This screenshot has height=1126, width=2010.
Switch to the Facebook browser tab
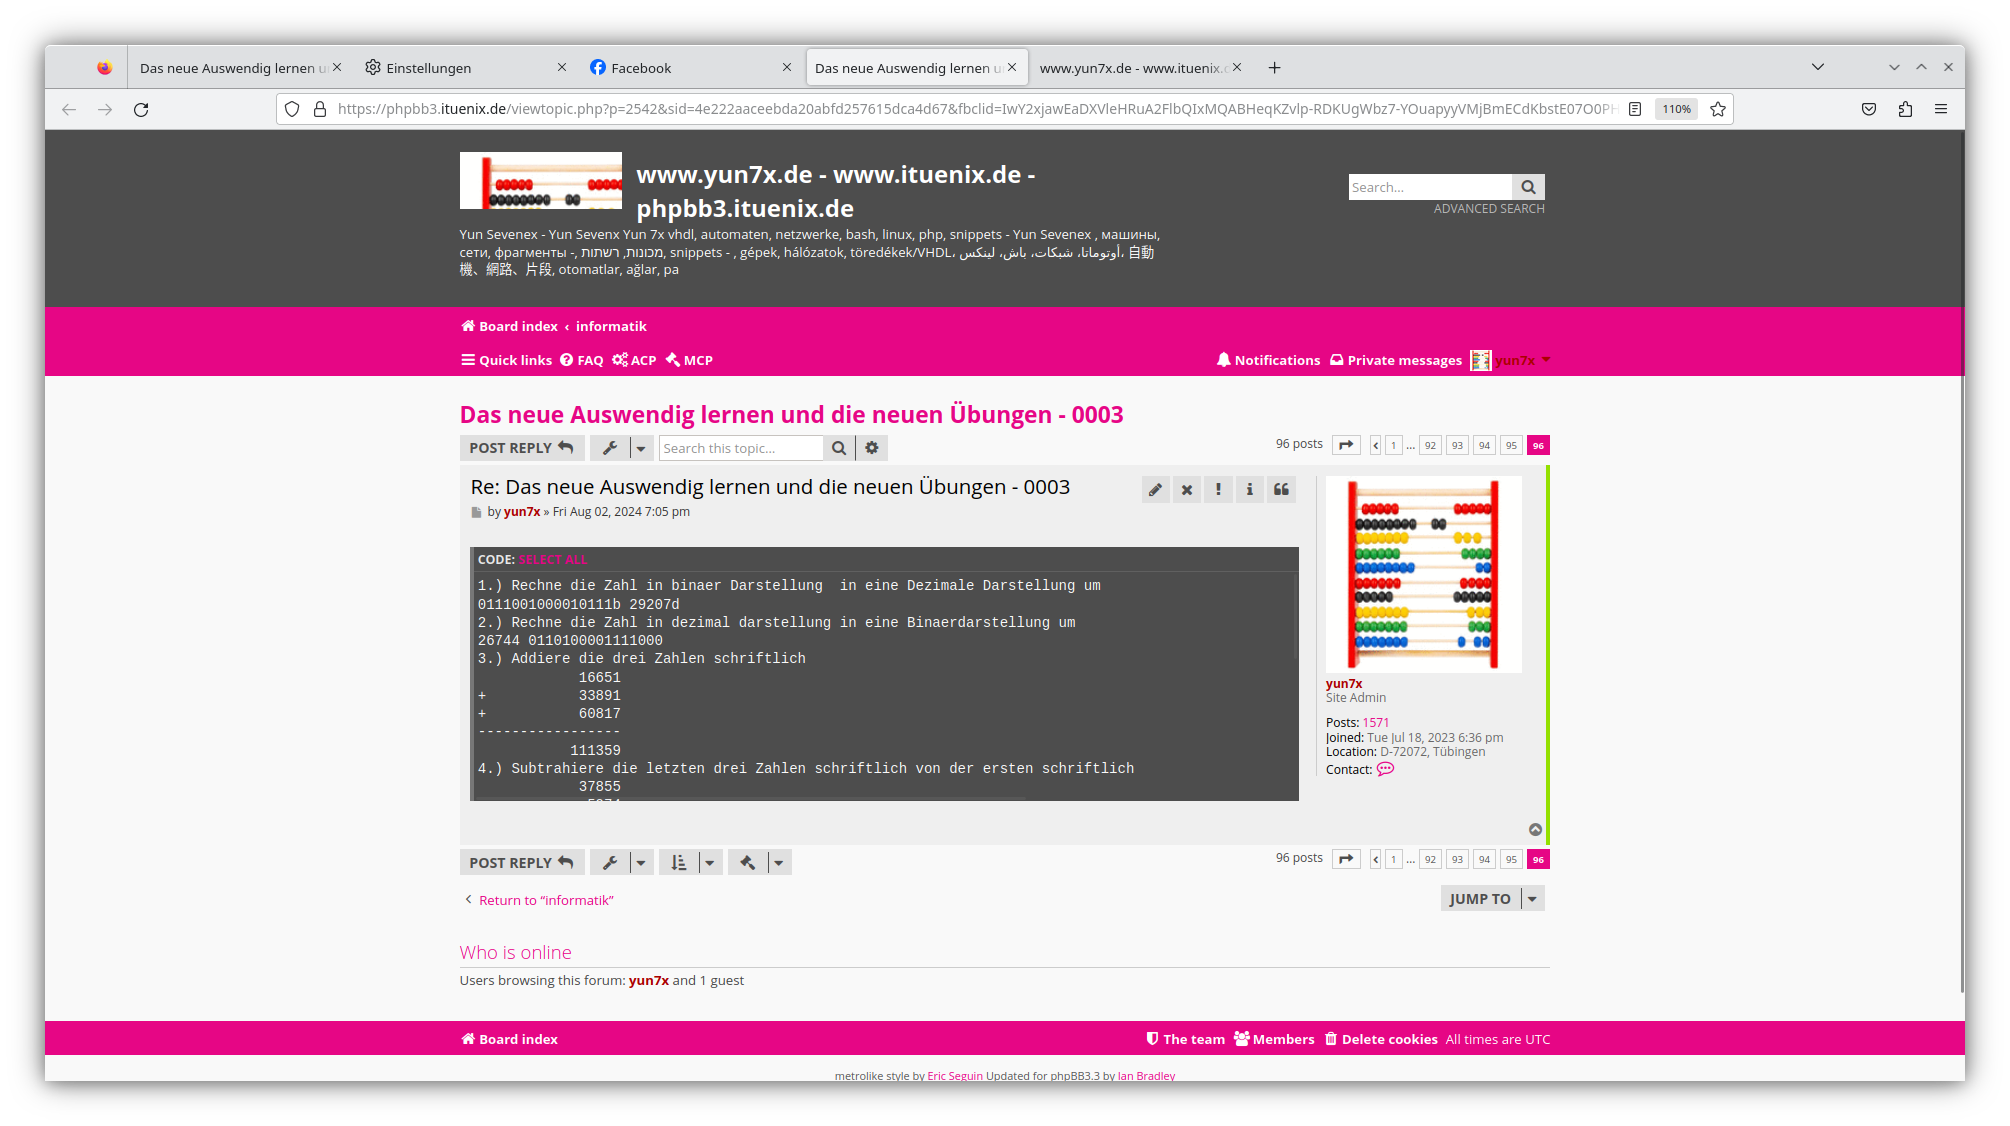point(643,67)
